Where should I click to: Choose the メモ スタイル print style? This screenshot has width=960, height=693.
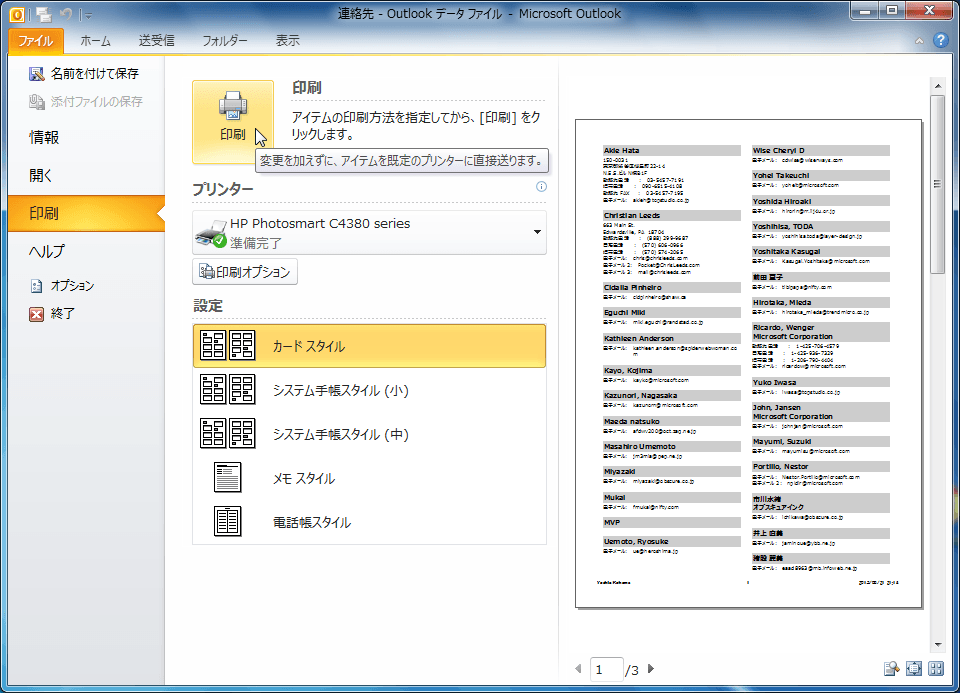point(369,478)
